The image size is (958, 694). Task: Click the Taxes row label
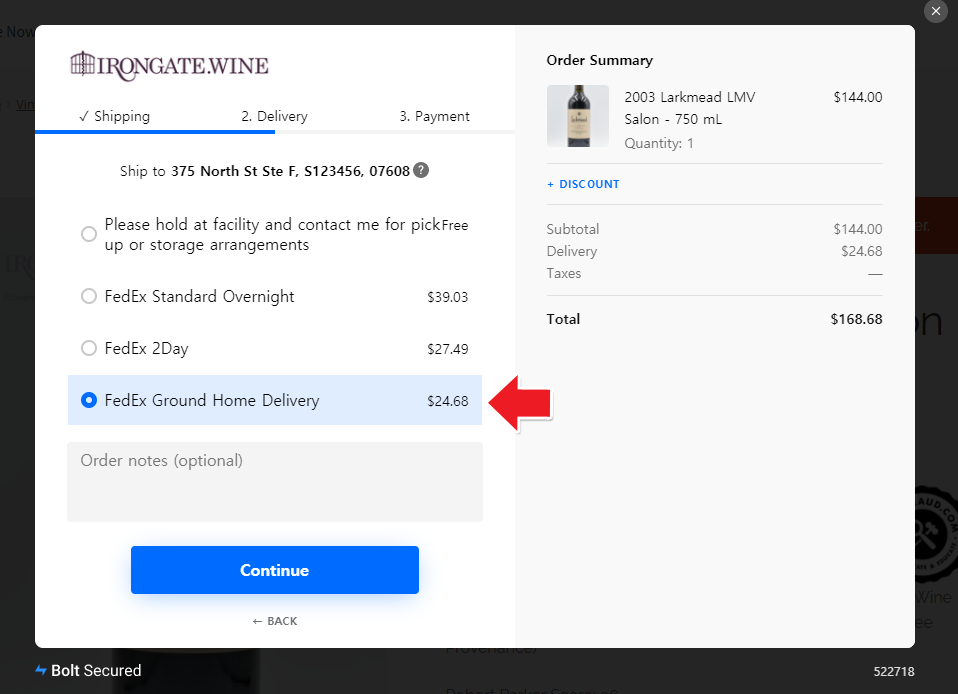click(x=563, y=273)
